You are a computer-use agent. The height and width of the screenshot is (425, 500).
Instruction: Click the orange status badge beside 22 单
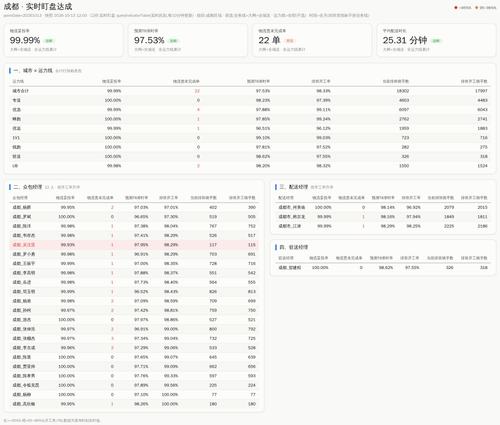point(289,41)
